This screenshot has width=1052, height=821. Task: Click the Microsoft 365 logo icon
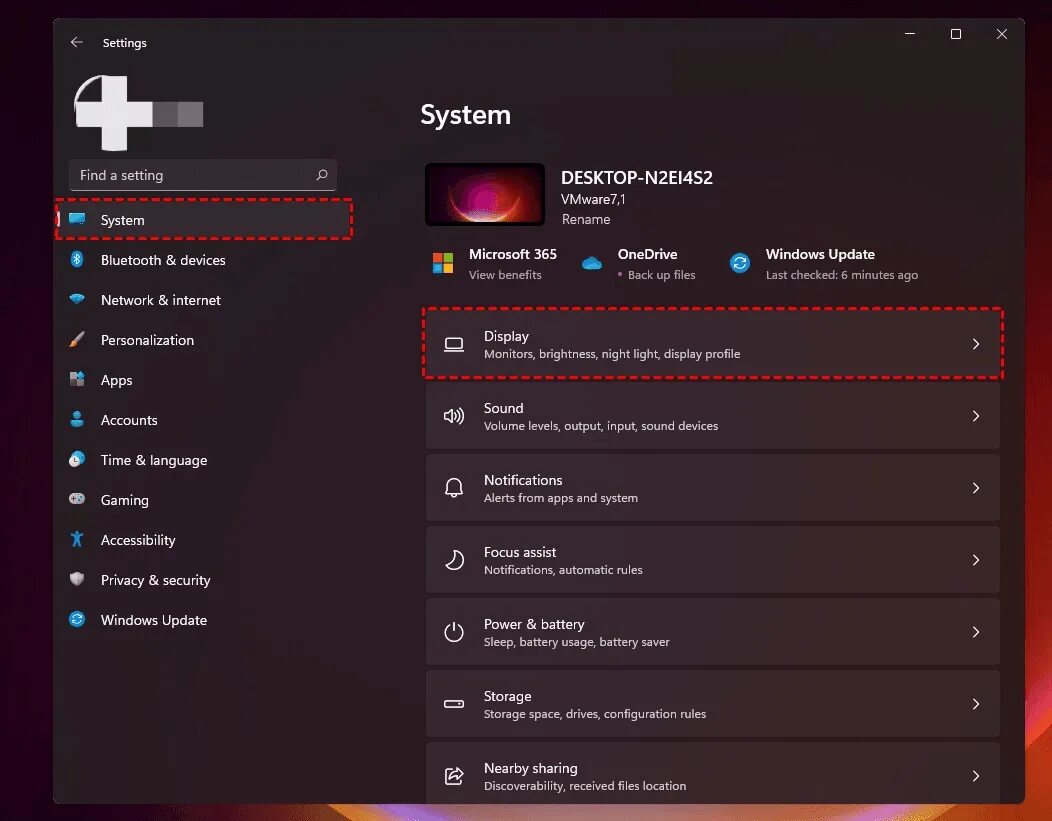coord(443,263)
